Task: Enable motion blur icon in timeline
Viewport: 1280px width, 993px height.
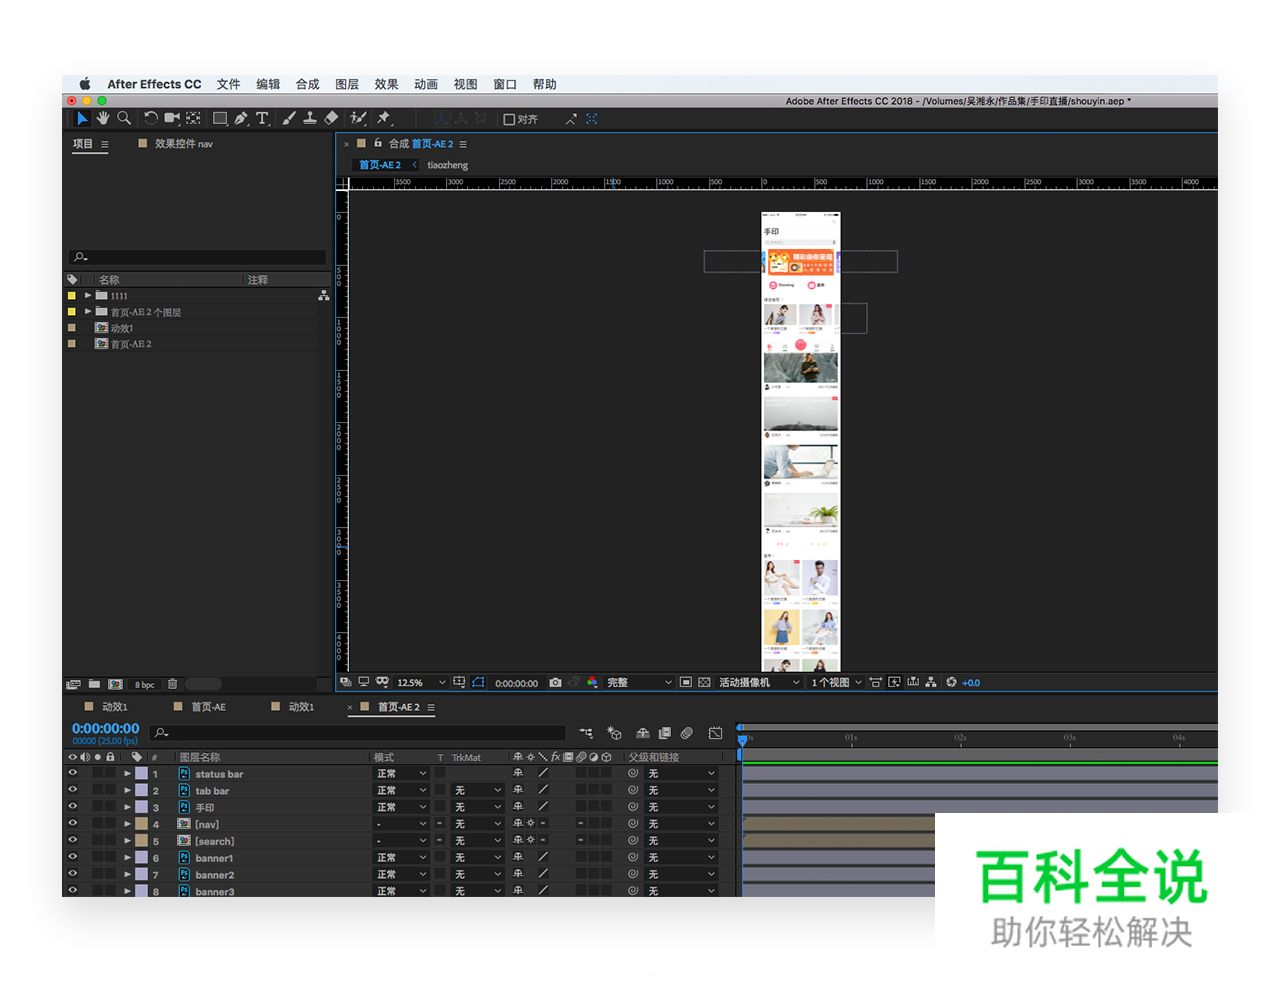Action: pos(687,733)
